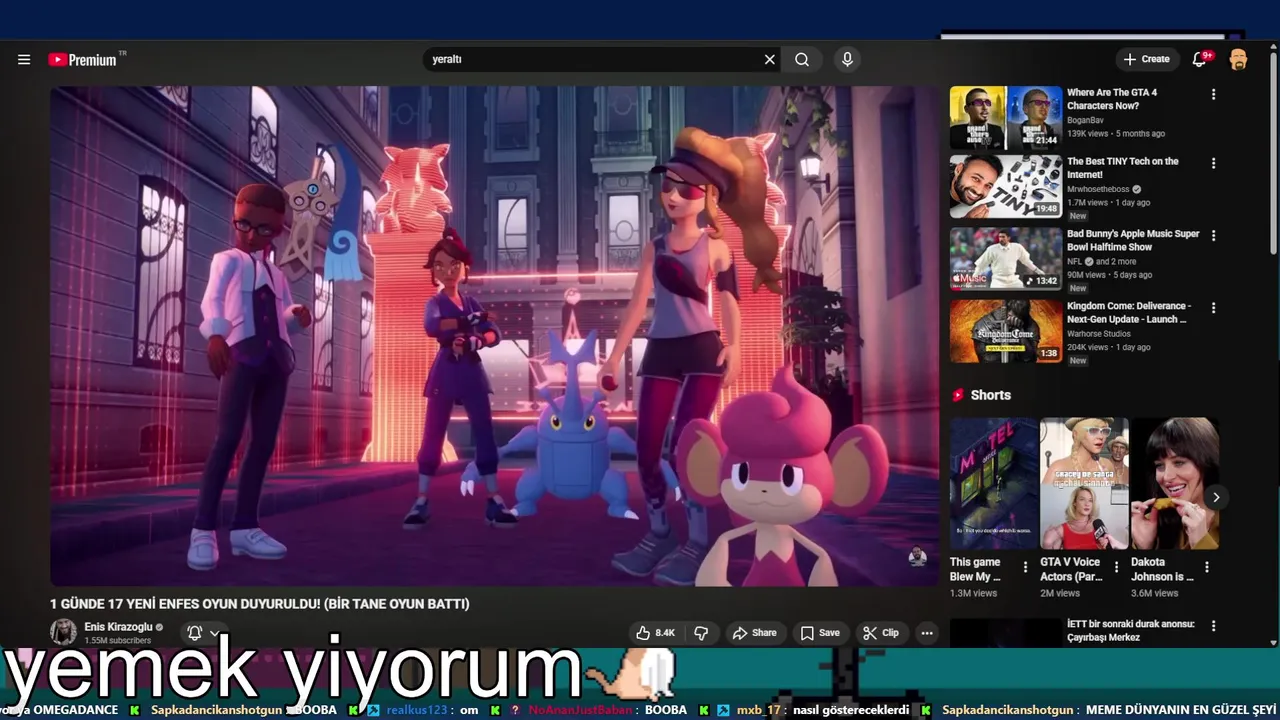
Task: Click channel watermark in video corner
Action: point(917,557)
